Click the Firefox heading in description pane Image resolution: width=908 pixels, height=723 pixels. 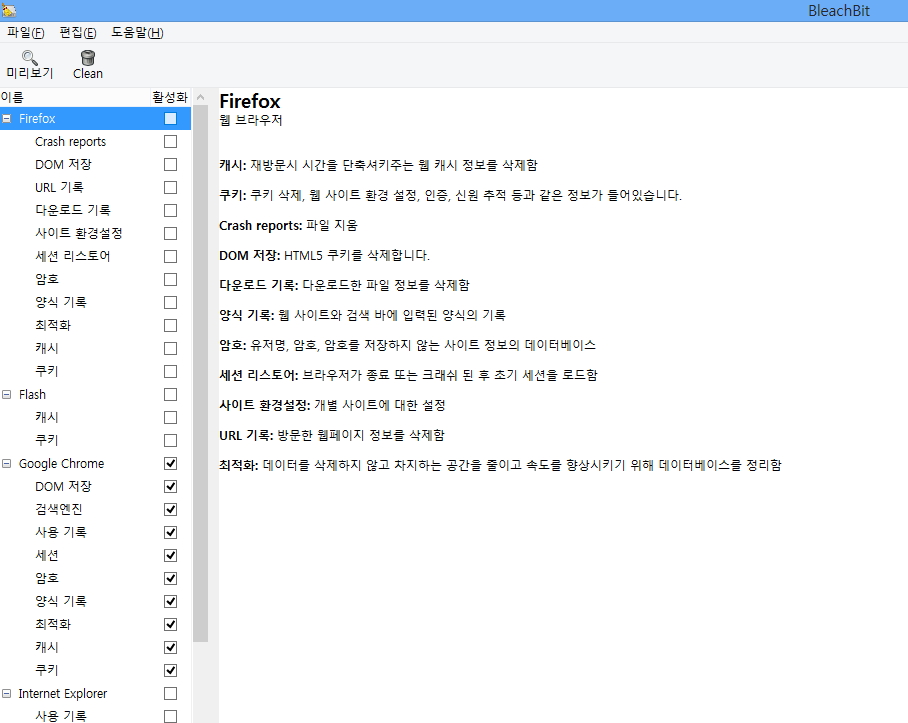coord(250,101)
